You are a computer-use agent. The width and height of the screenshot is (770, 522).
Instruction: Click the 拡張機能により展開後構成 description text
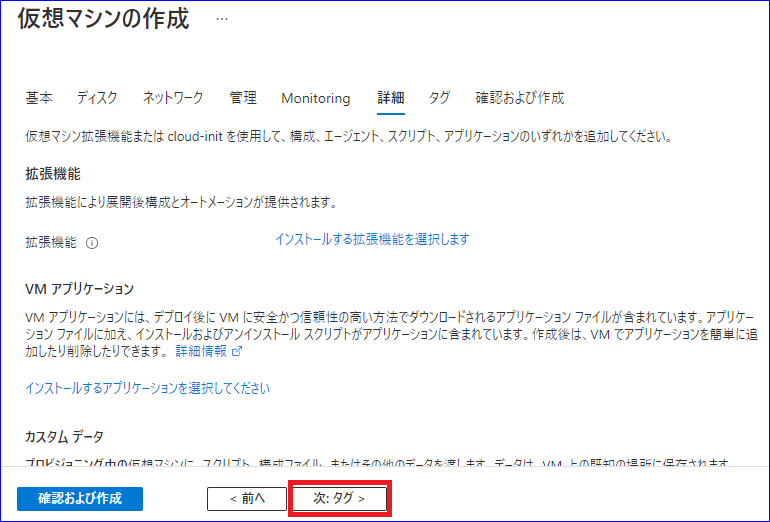(x=181, y=202)
